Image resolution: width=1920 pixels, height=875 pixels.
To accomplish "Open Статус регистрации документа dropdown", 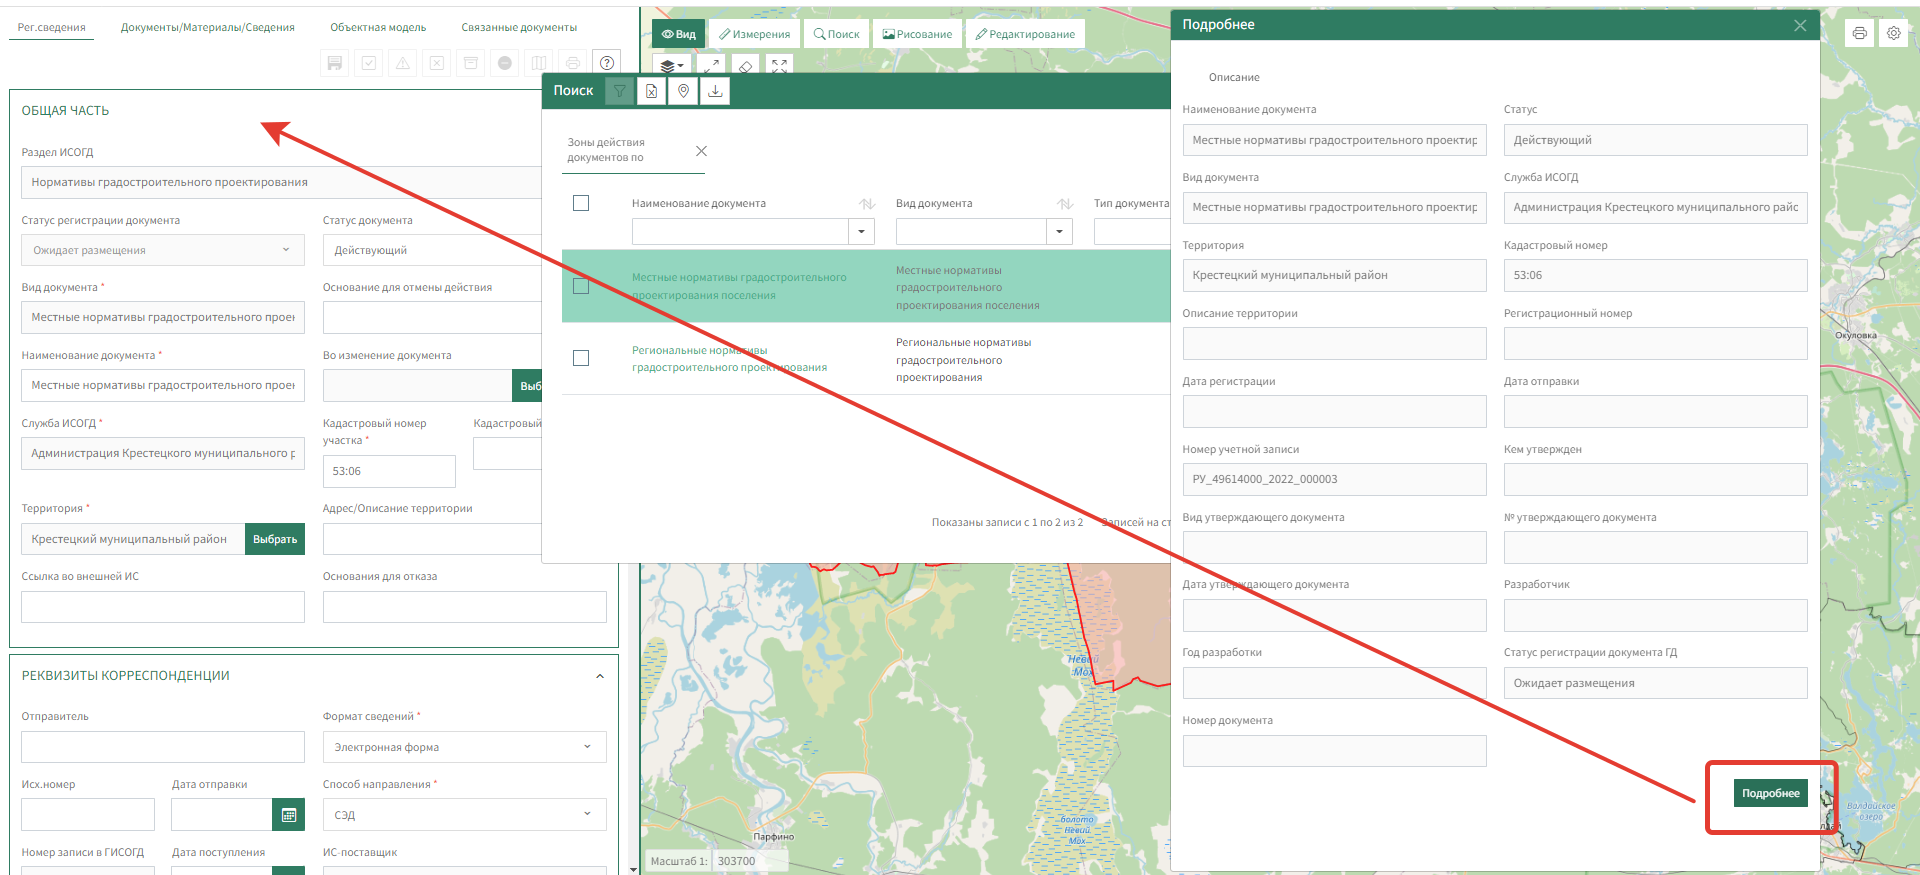I will 162,250.
